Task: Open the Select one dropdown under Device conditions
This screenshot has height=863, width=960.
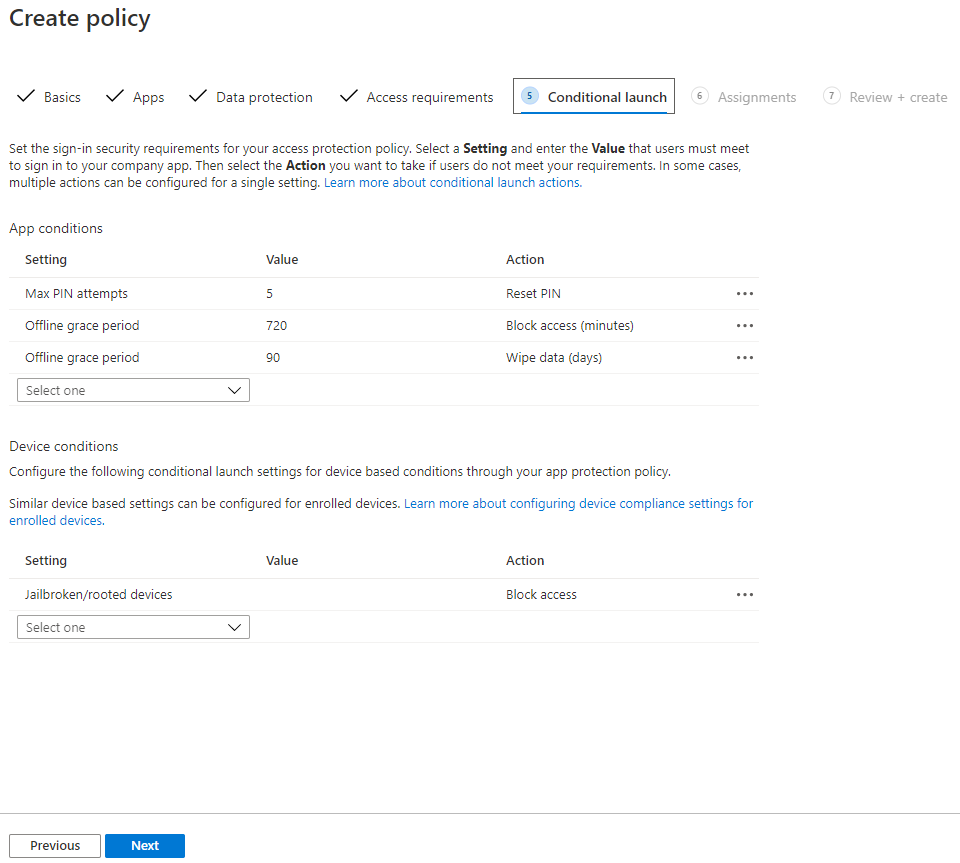Action: 133,627
